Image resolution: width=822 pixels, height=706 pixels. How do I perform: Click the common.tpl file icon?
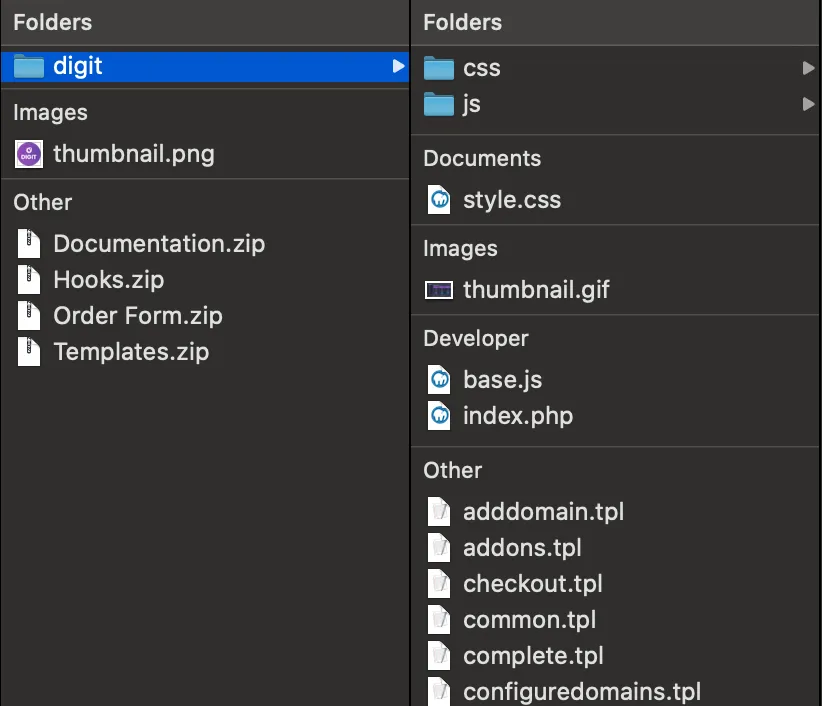pos(439,620)
